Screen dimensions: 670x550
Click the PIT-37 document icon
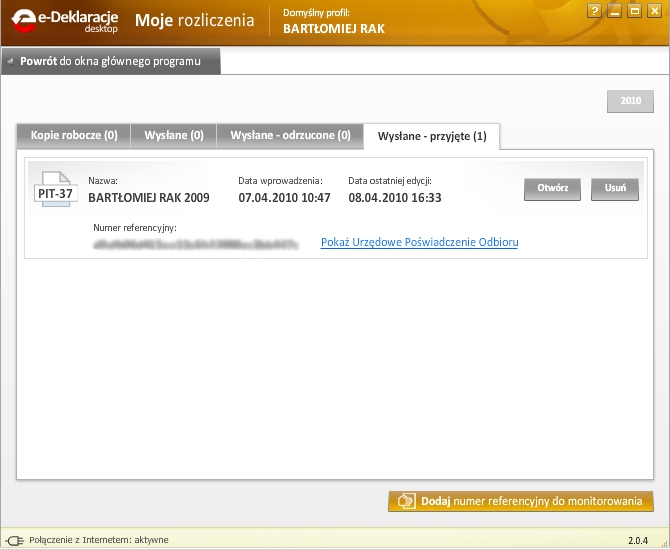tap(56, 189)
